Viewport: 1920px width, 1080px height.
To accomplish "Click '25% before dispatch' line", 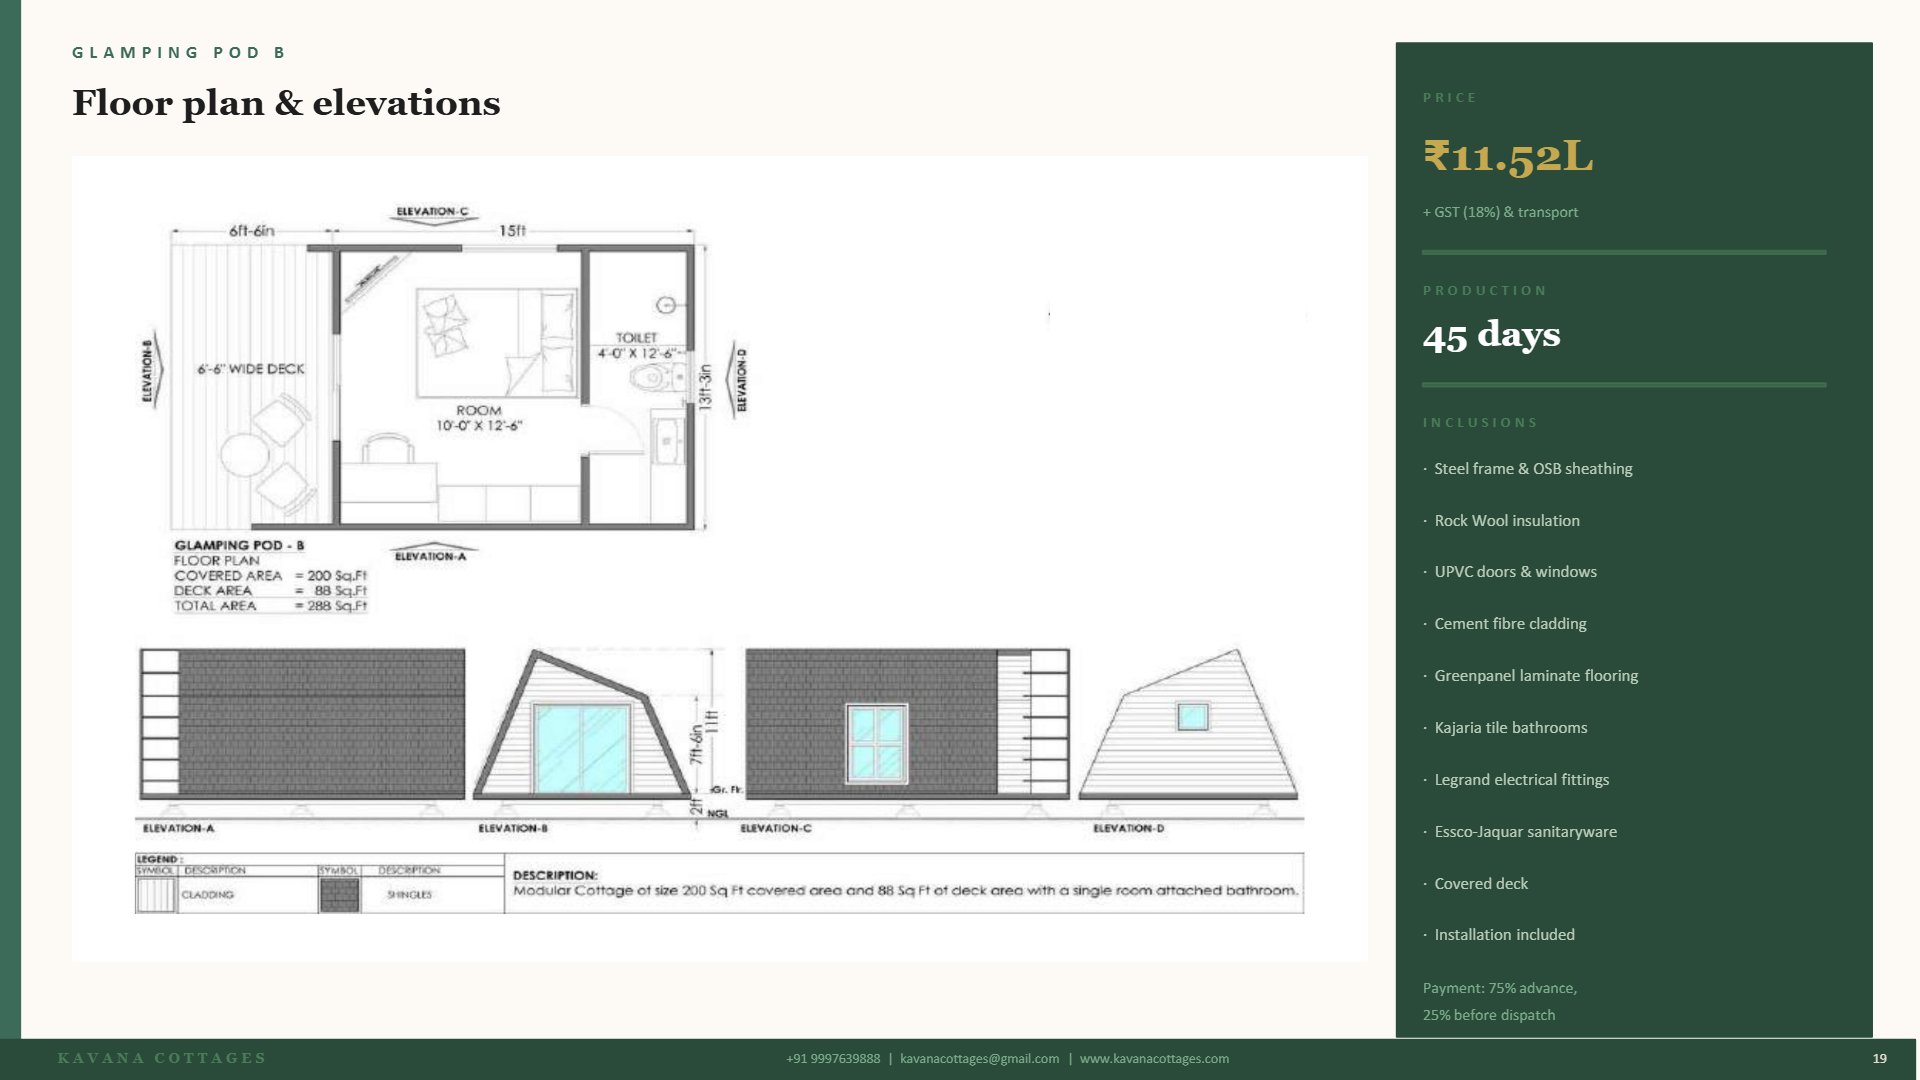I will coord(1489,1015).
